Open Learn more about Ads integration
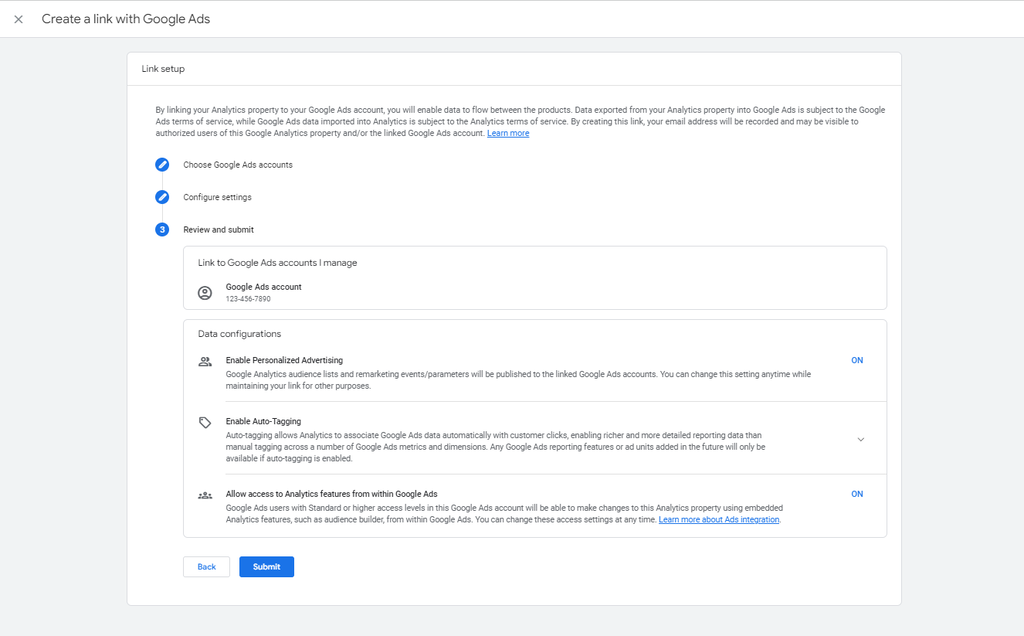 [719, 519]
